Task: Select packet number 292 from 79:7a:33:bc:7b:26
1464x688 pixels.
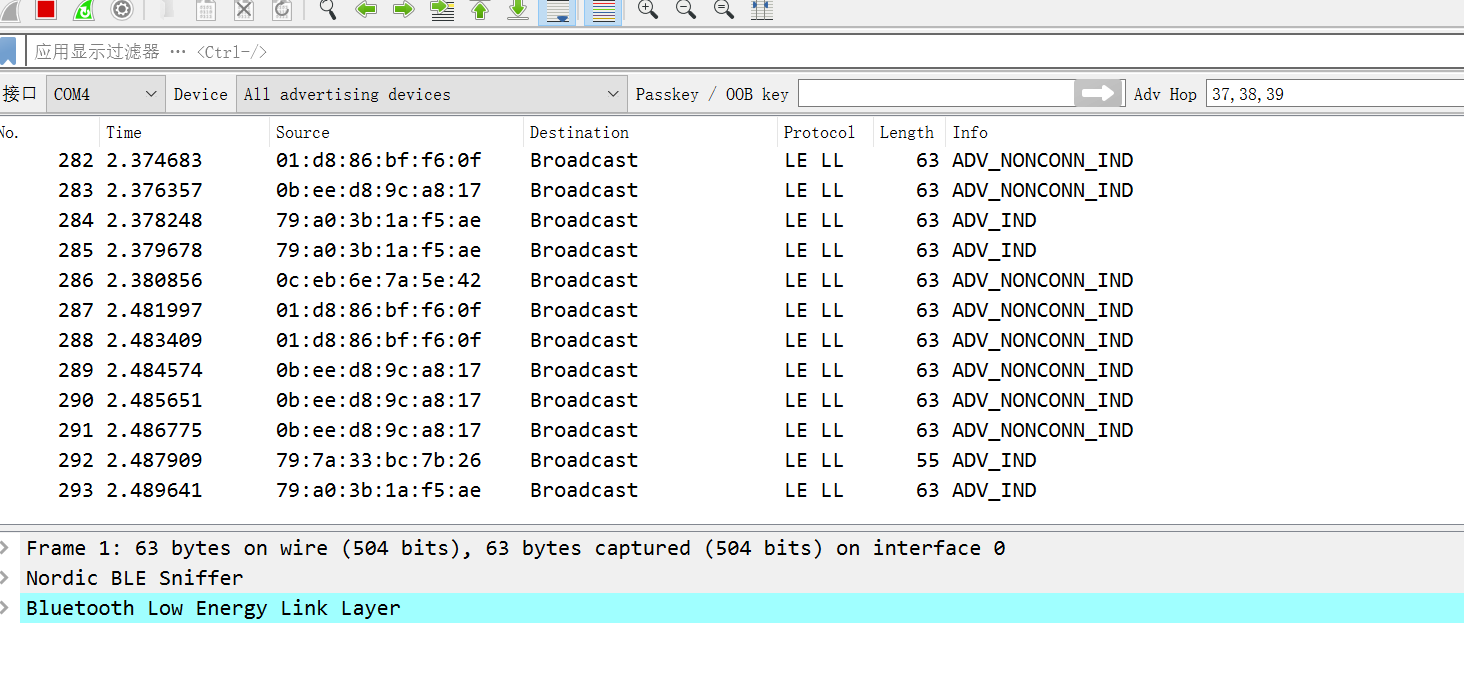Action: coord(400,460)
